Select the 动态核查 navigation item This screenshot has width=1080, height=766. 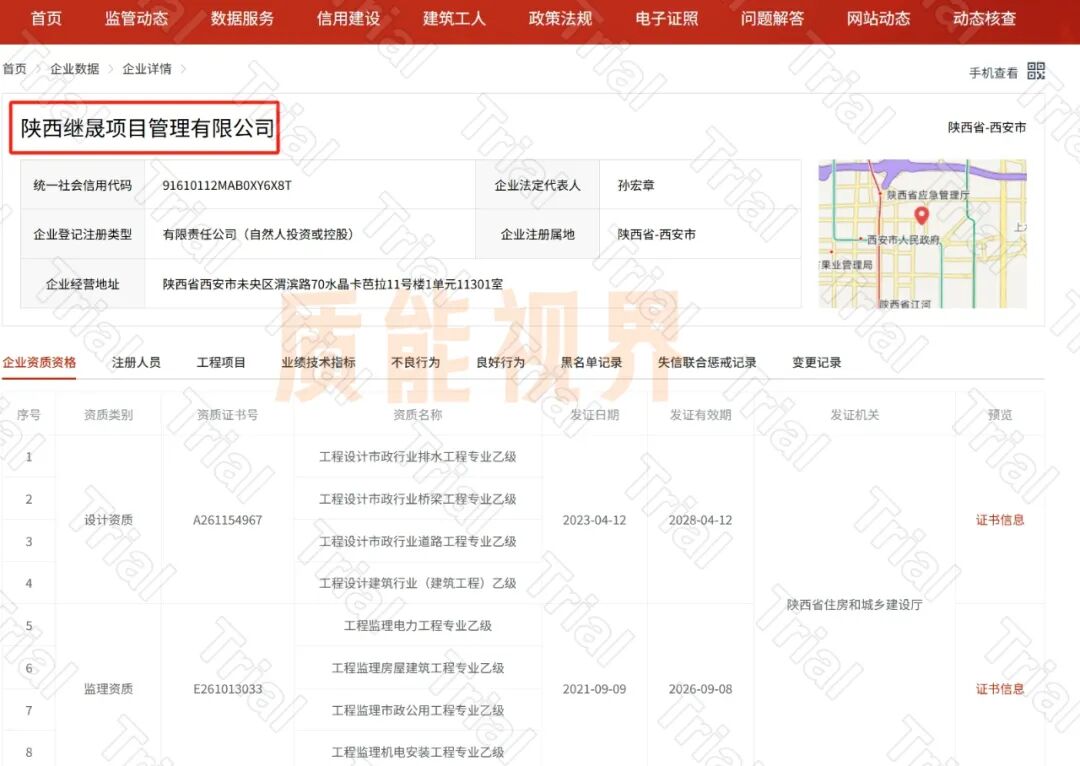[984, 19]
